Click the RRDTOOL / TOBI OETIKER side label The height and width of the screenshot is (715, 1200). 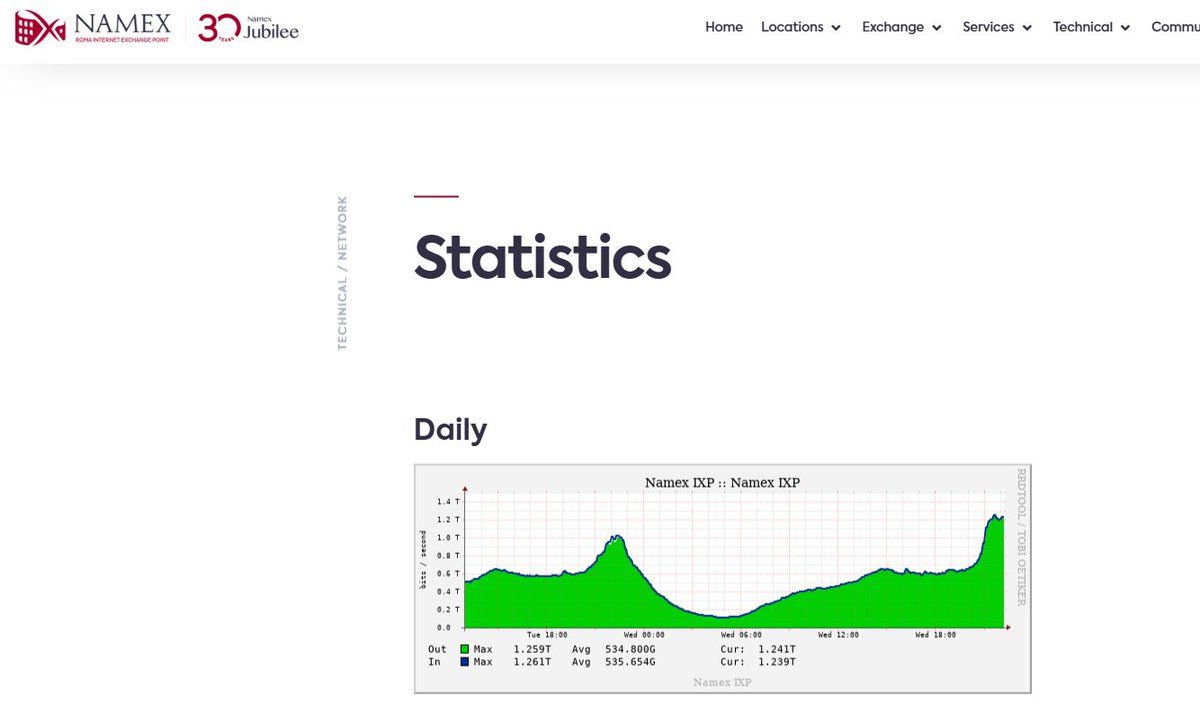1021,537
